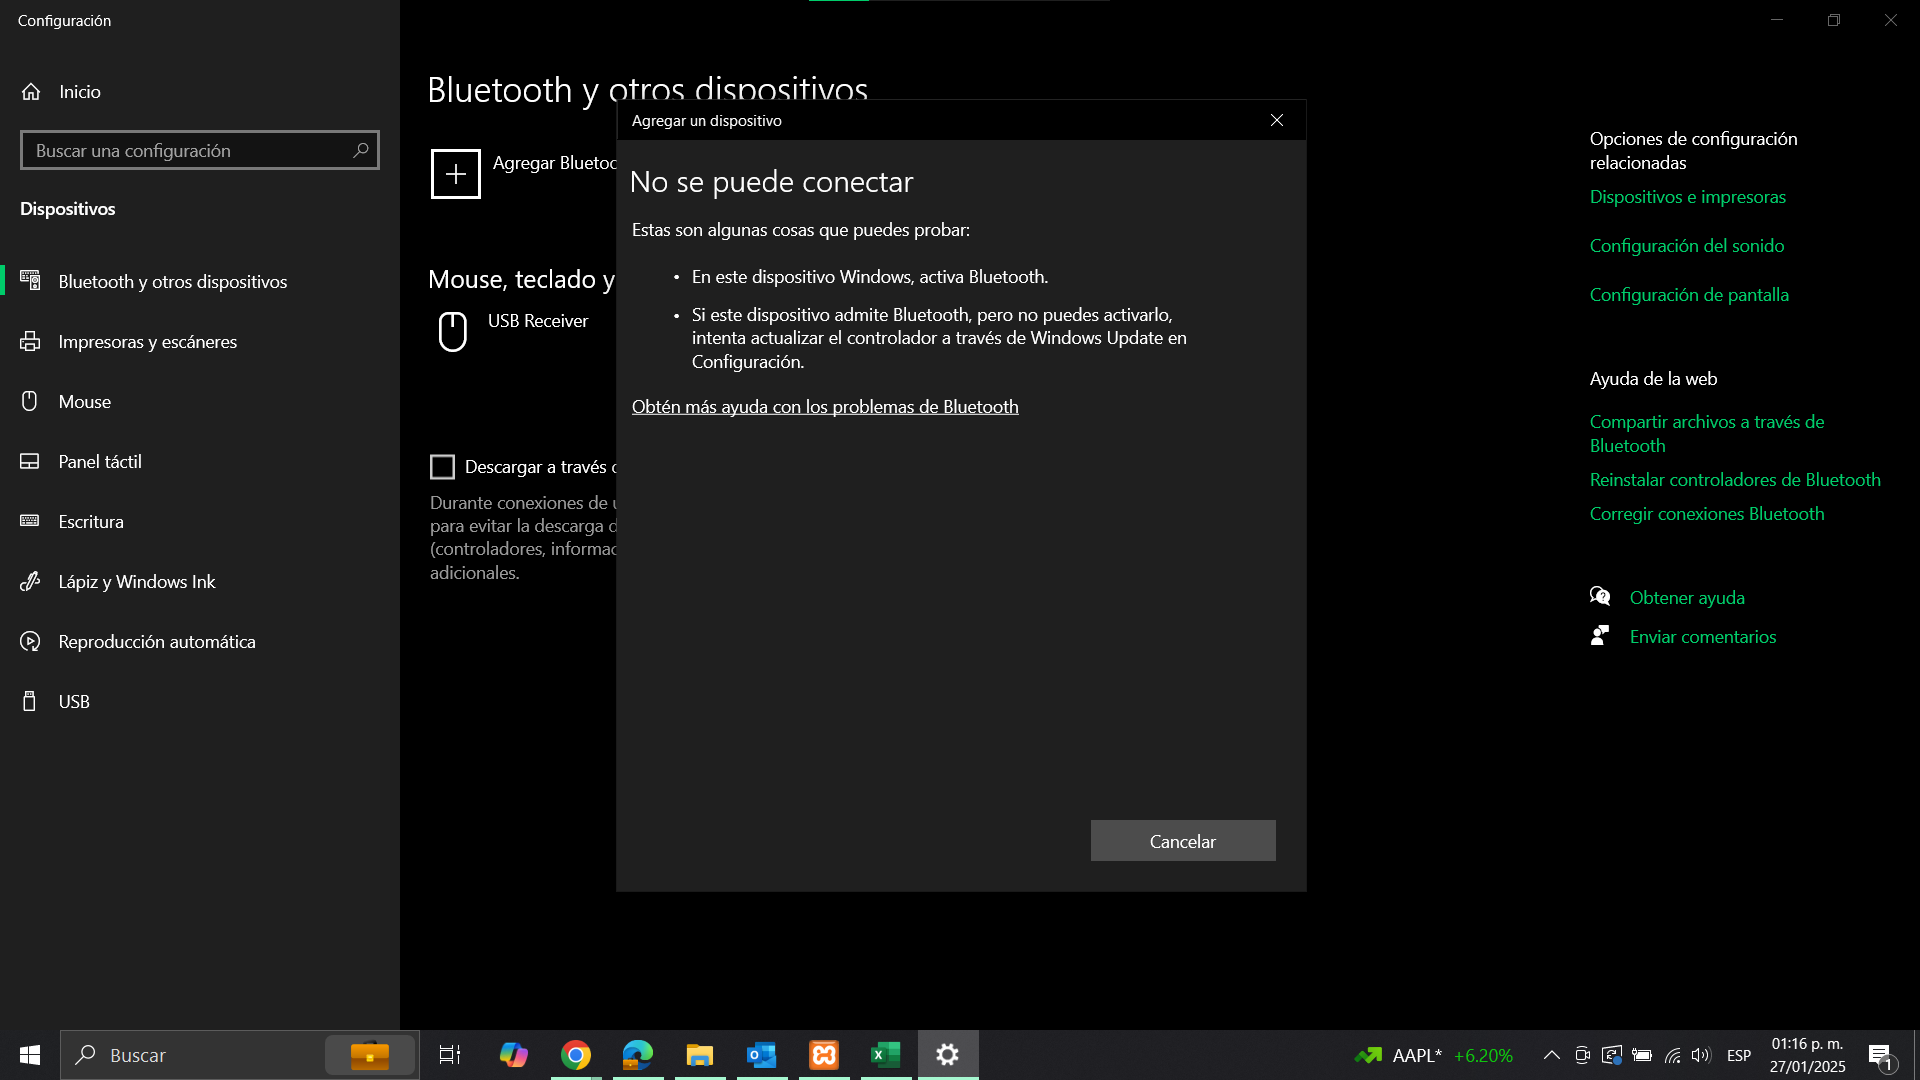Open the Bluetooth problems help link
The height and width of the screenshot is (1080, 1920).
pyautogui.click(x=825, y=407)
